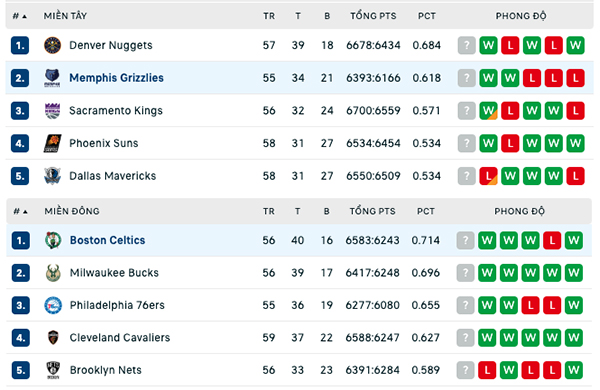Click the Milwaukee Bucks logo
The width and height of the screenshot is (600, 390).
click(53, 273)
